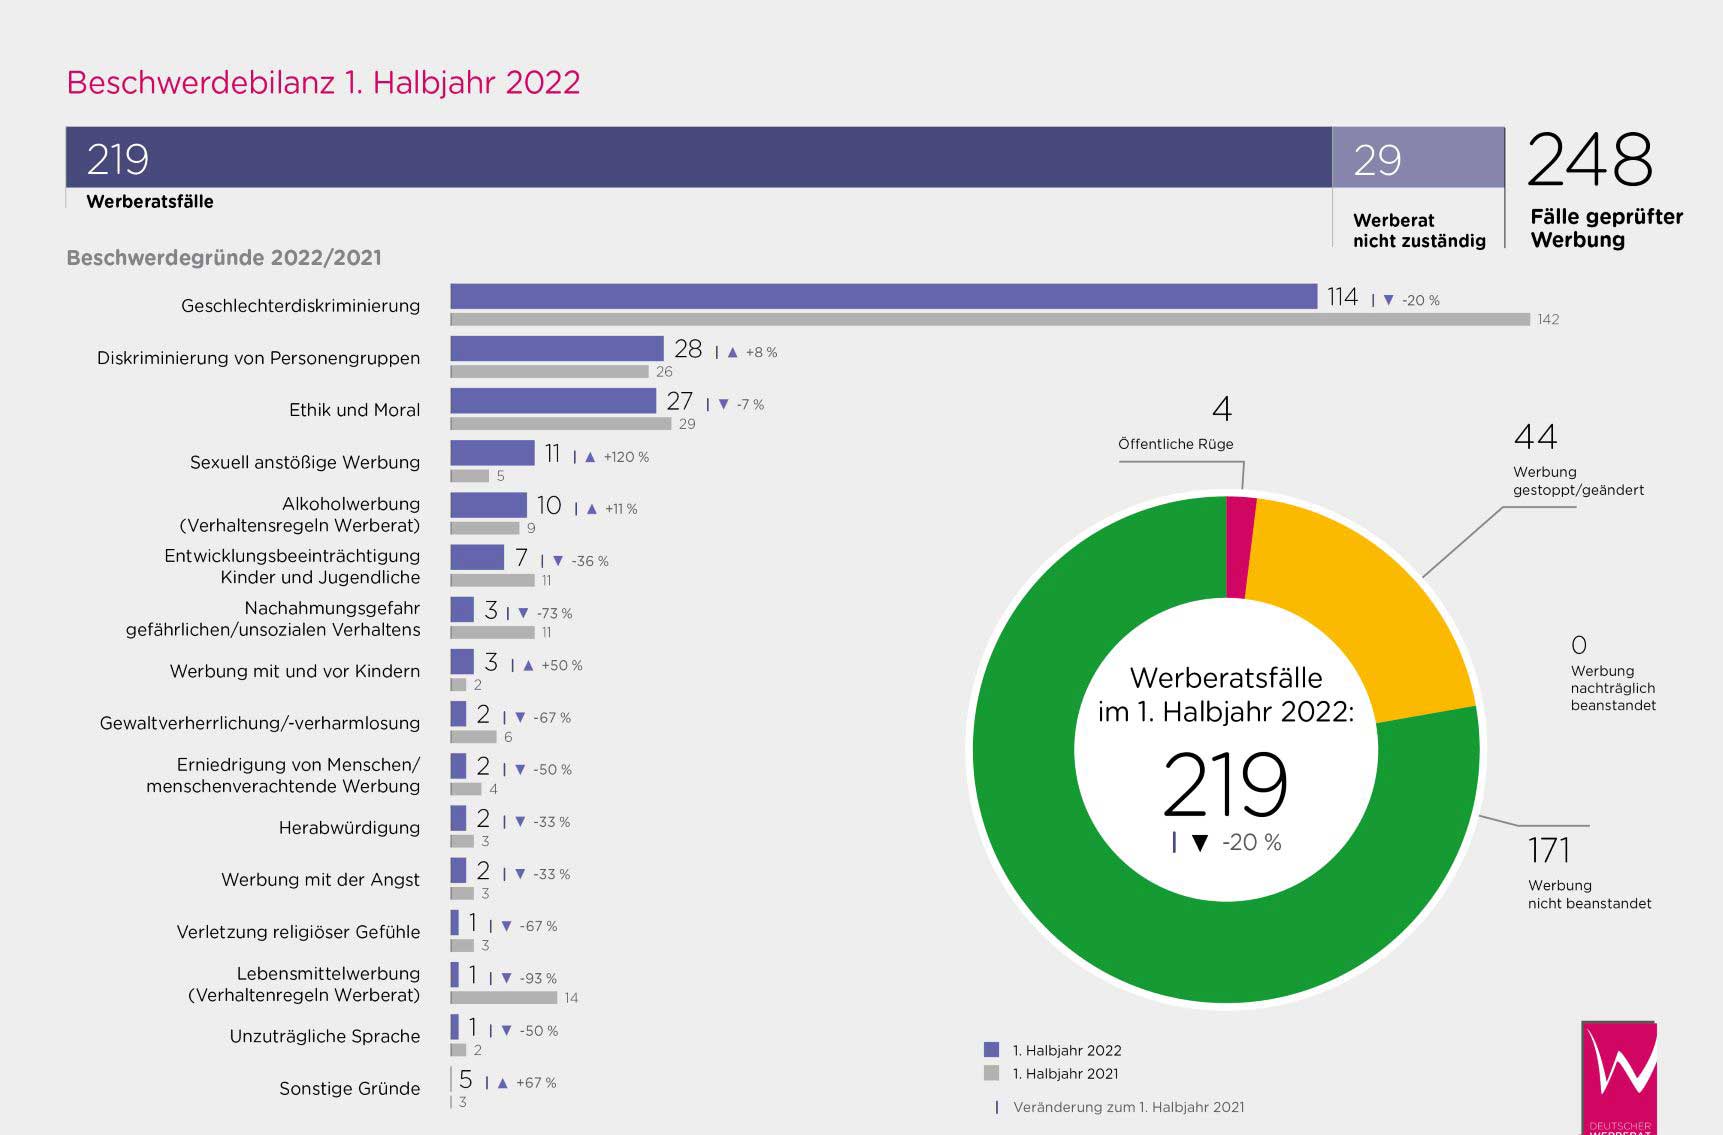The height and width of the screenshot is (1135, 1723).
Task: Click the label Gewaltverherrlichung/-verharmlosung
Action: (x=260, y=723)
